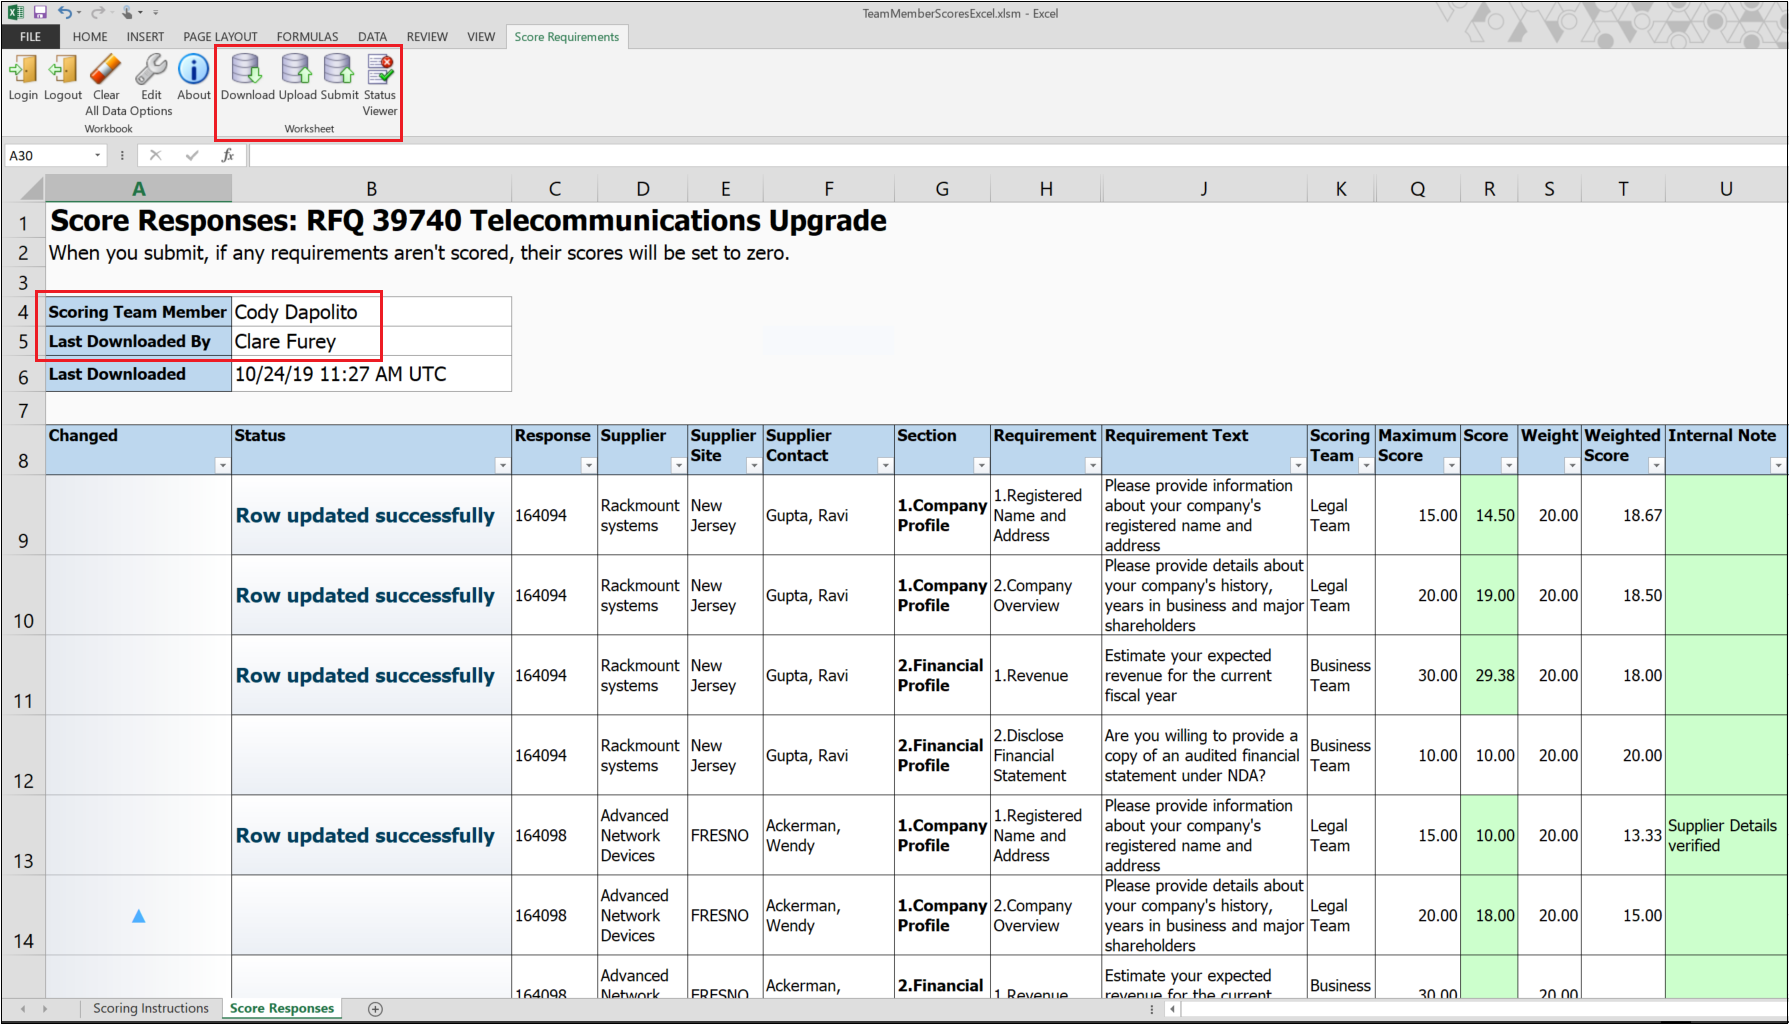Select column J header
Viewport: 1790px width, 1025px height.
coord(1204,189)
